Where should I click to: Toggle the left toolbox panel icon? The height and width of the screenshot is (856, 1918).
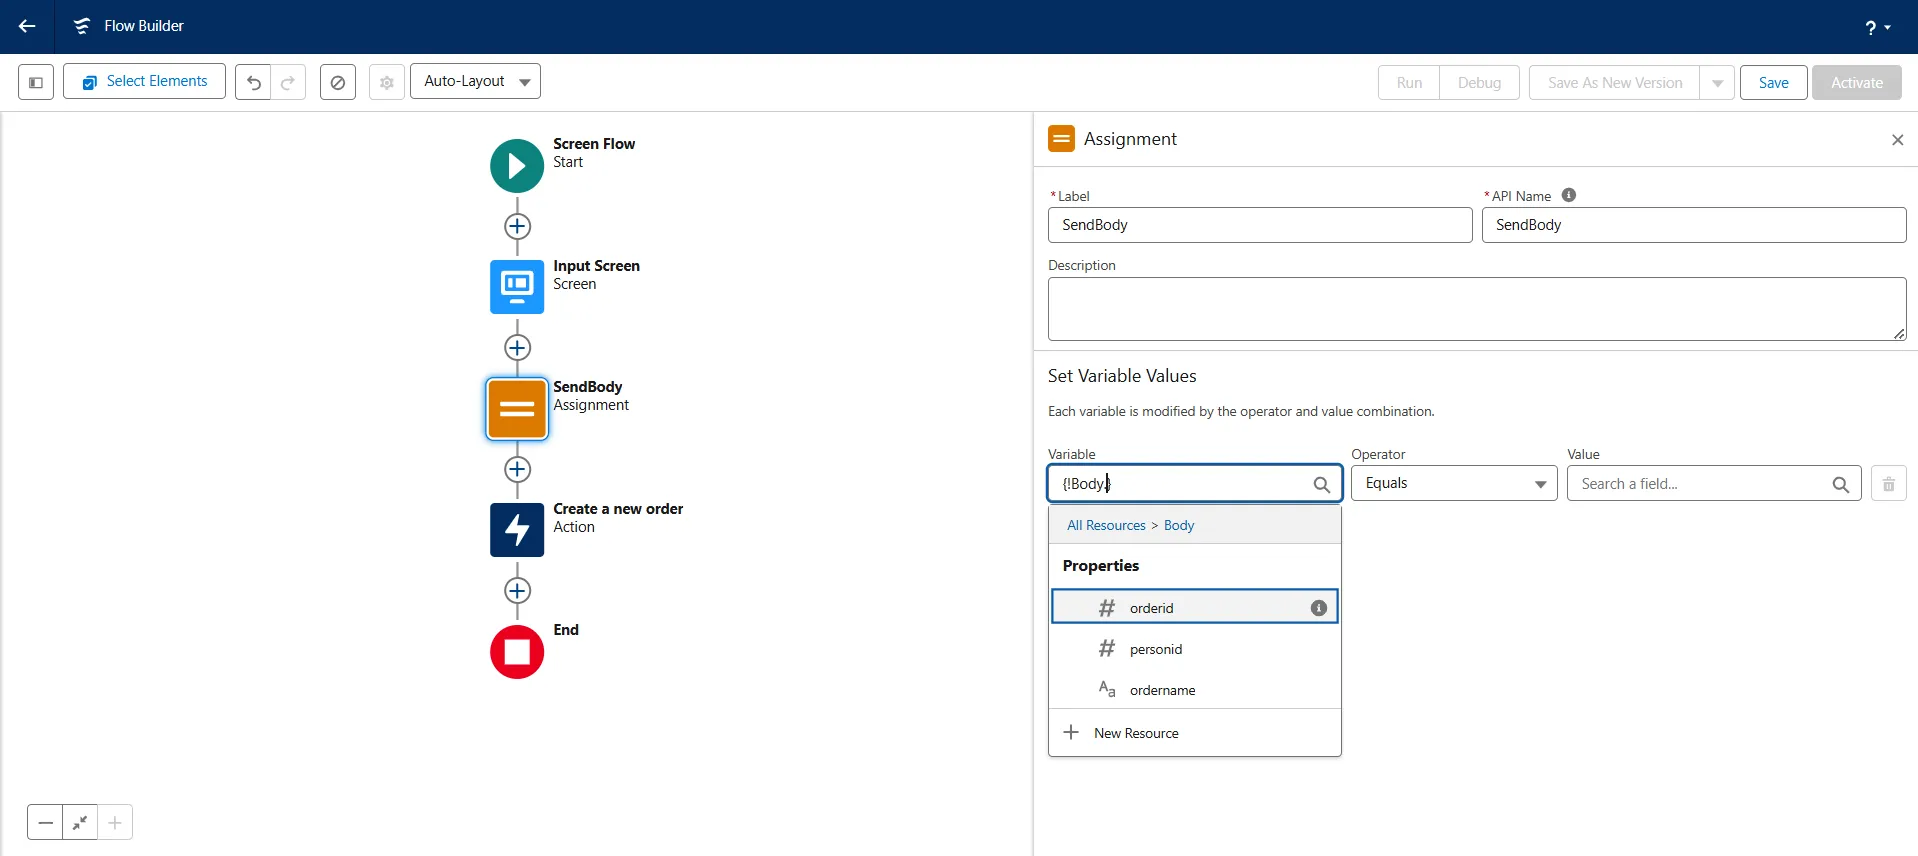[36, 82]
